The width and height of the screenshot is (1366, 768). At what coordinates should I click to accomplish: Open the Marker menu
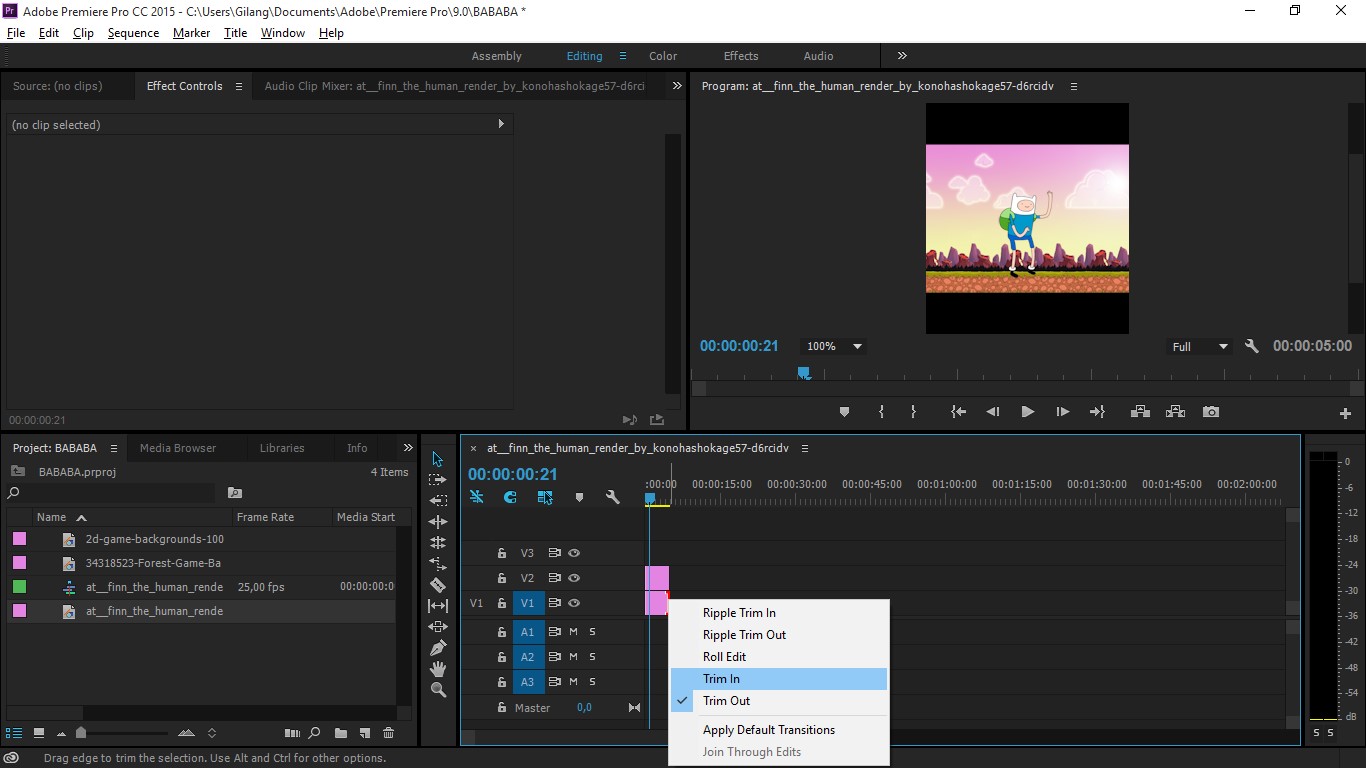click(x=191, y=33)
